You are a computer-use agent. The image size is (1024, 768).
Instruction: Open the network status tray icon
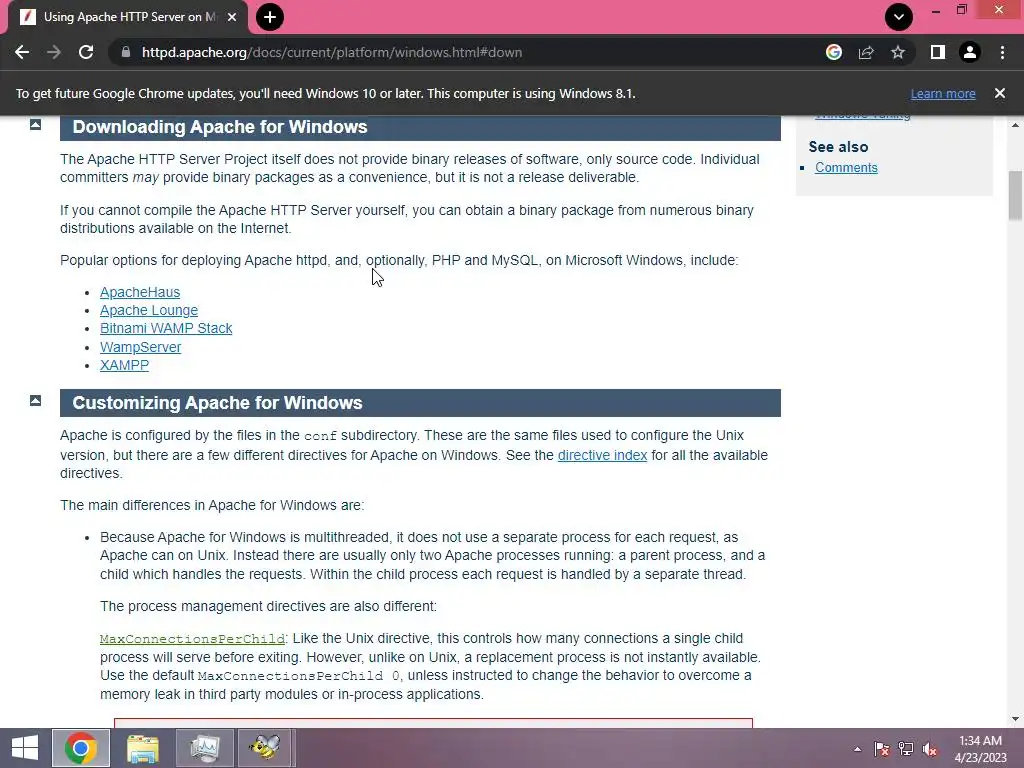pos(906,749)
